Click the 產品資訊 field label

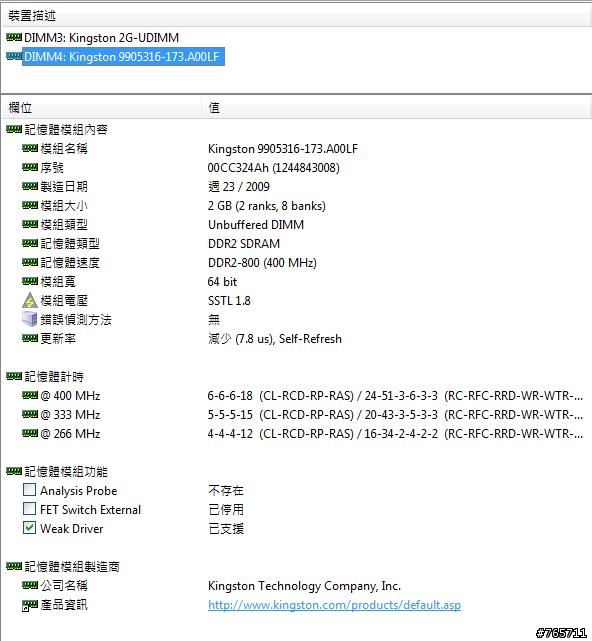click(64, 605)
